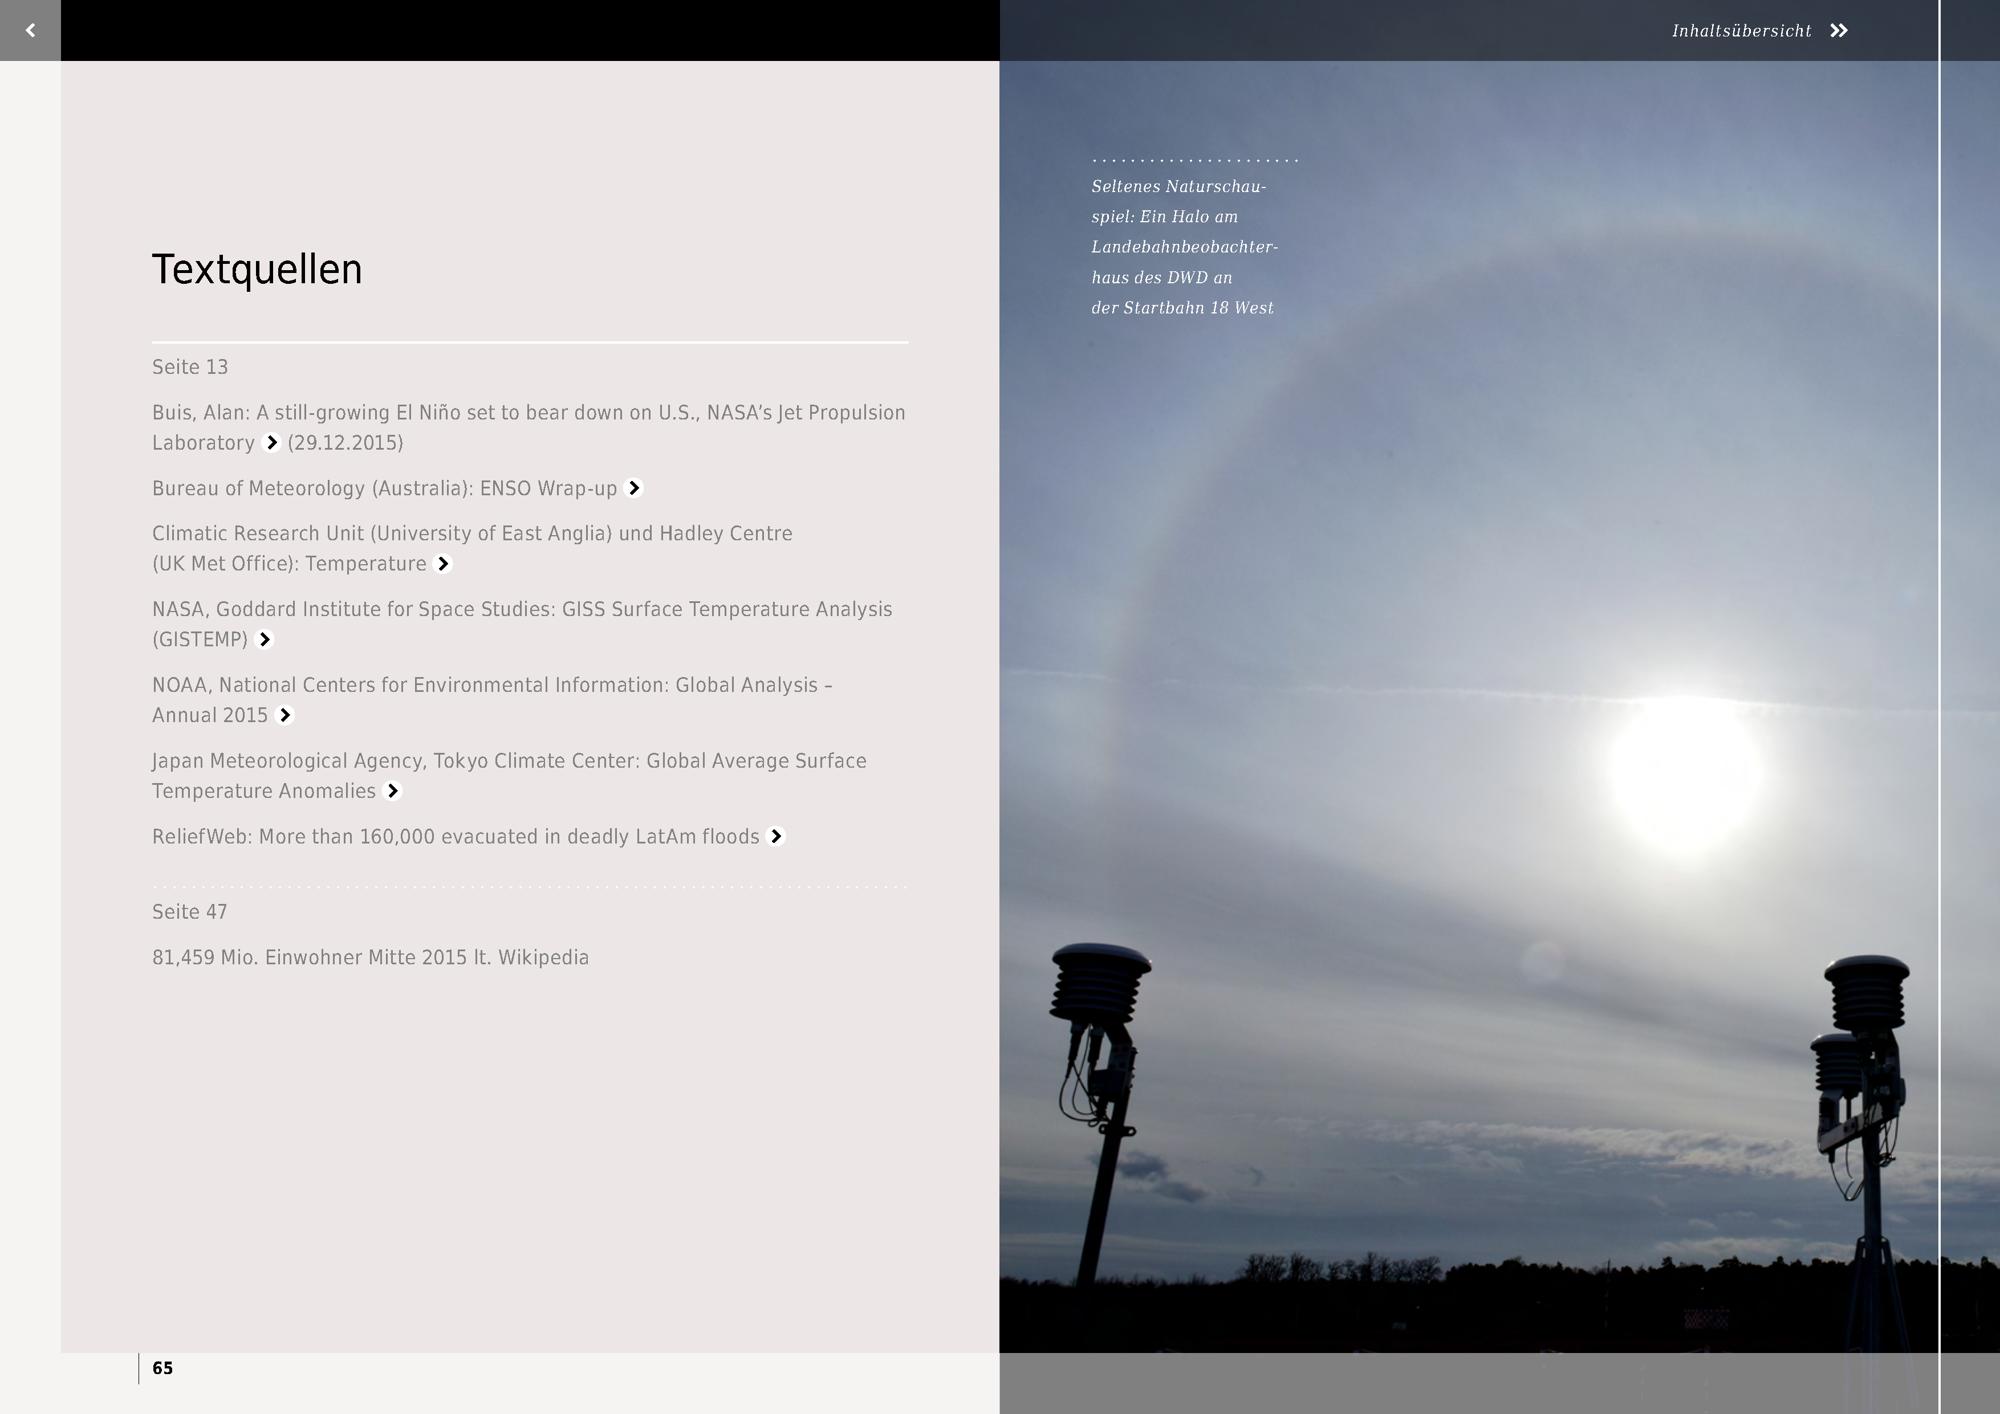This screenshot has height=1414, width=2000.
Task: Open the Temperature Anomalies link arrow
Action: 393,791
